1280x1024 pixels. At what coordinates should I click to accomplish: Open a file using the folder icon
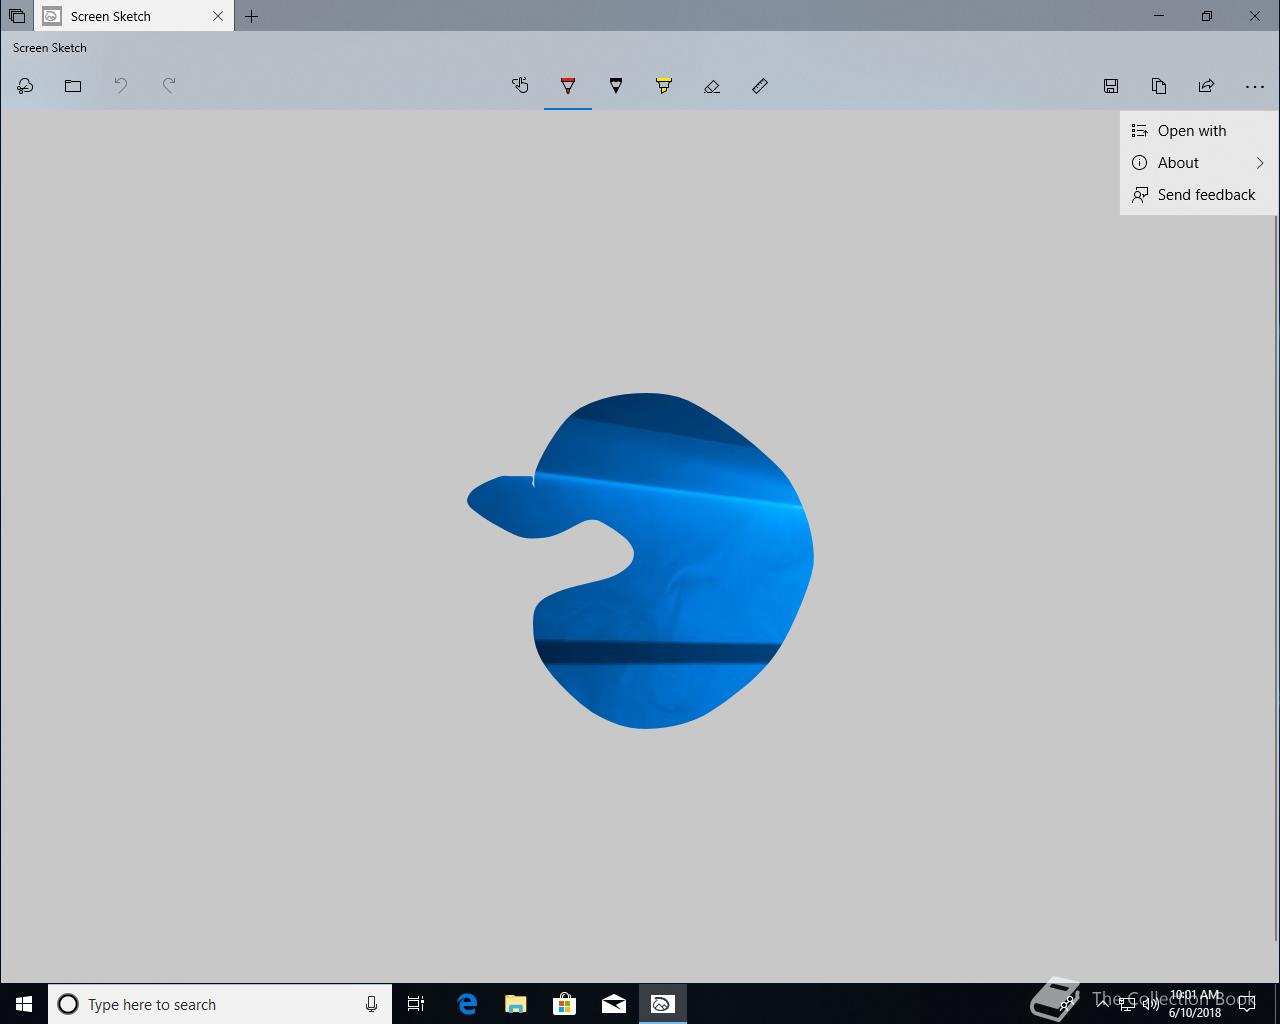[73, 86]
